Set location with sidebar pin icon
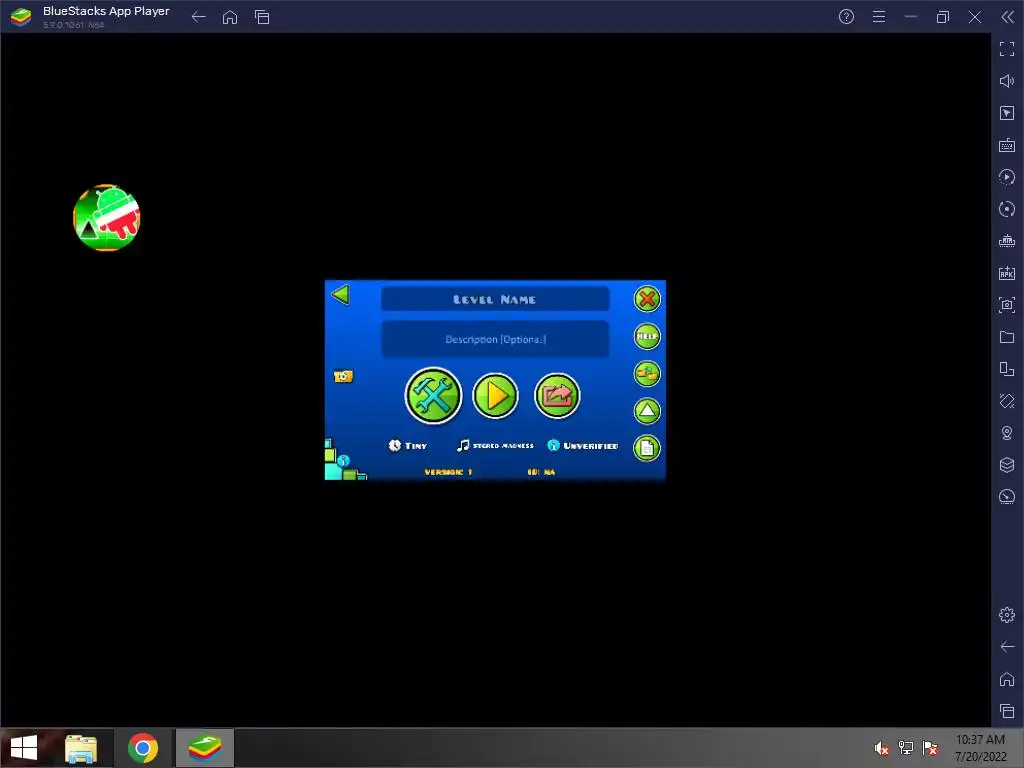Screen dimensions: 1024x768 click(1007, 433)
